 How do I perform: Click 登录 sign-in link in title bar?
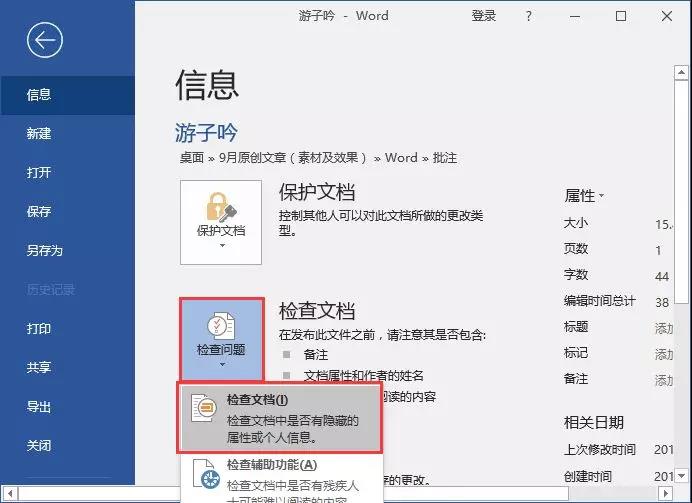pyautogui.click(x=484, y=16)
